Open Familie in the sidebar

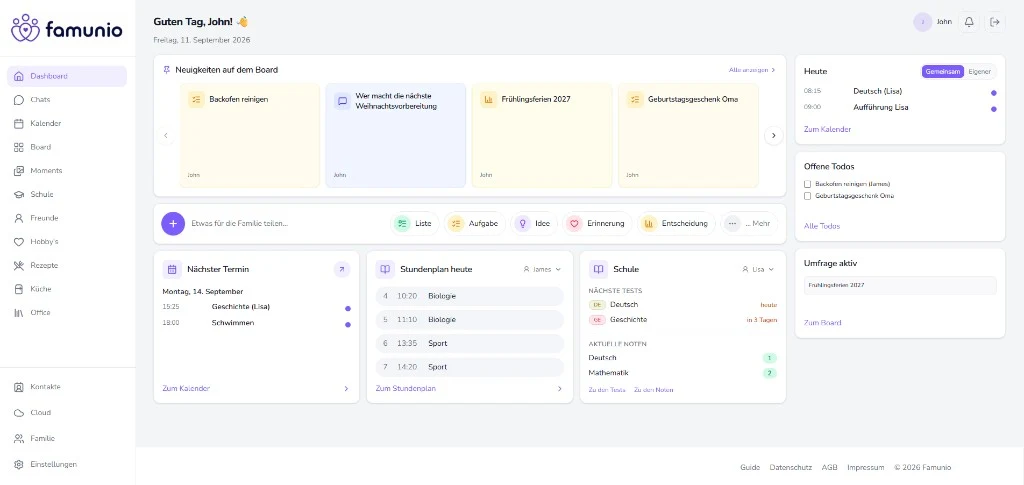pyautogui.click(x=67, y=439)
